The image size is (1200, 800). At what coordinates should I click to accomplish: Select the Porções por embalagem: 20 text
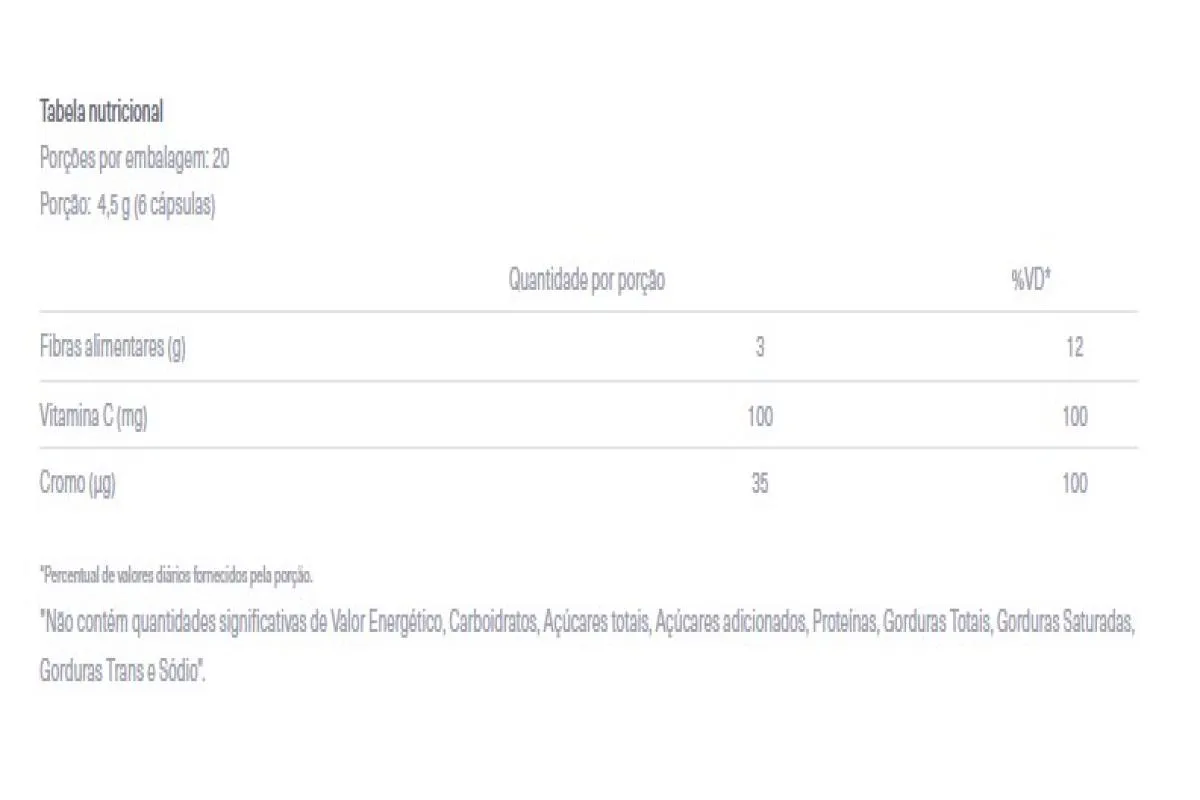coord(134,159)
